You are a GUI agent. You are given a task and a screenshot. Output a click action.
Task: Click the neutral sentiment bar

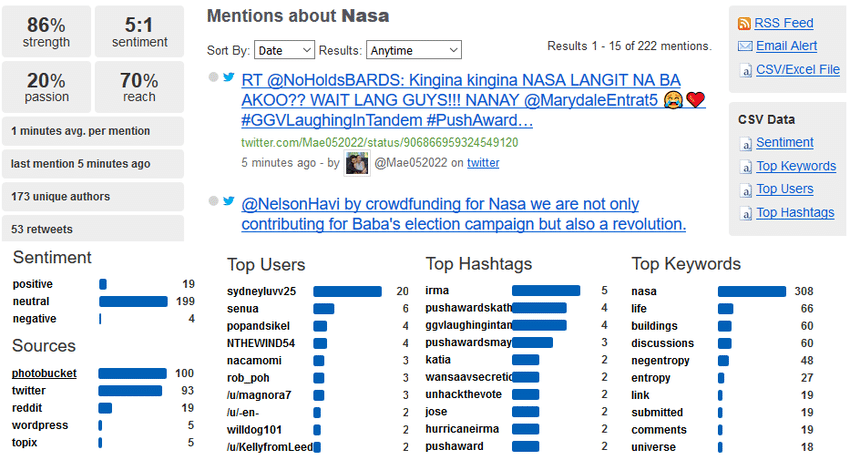click(133, 301)
